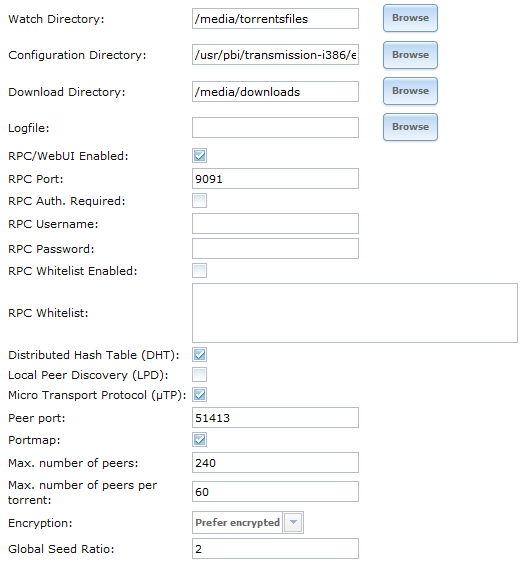This screenshot has width=525, height=568.
Task: Uncheck the Portmap checkbox
Action: click(199, 440)
